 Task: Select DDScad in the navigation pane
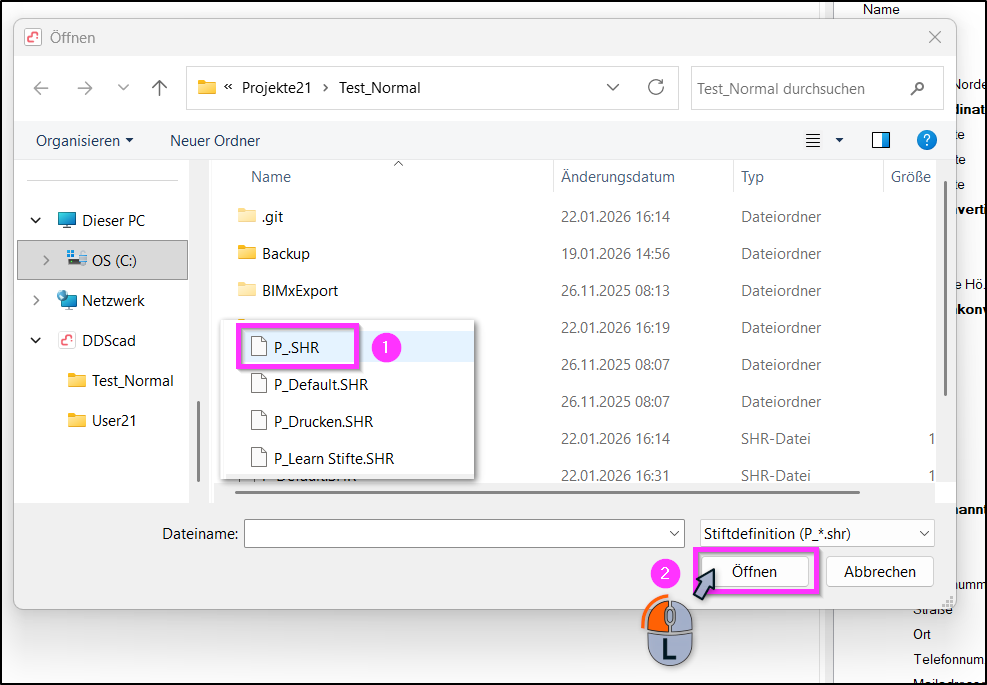tap(96, 341)
